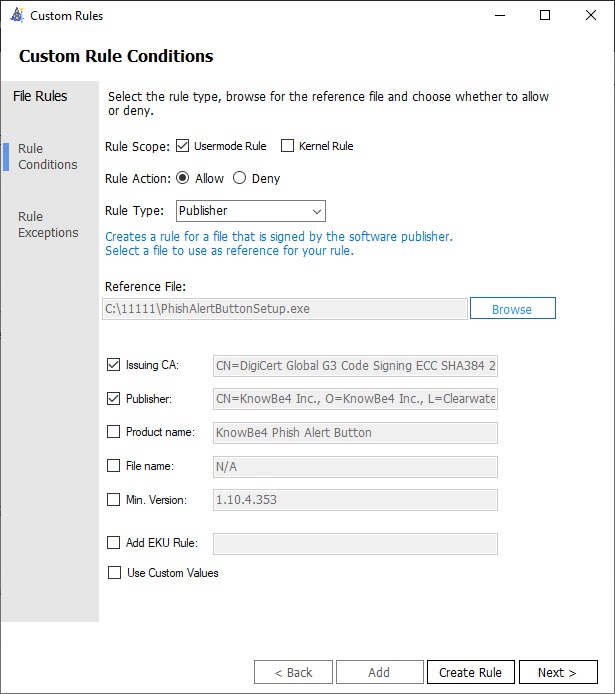Select the Allow rule action
The height and width of the screenshot is (694, 615).
click(183, 178)
